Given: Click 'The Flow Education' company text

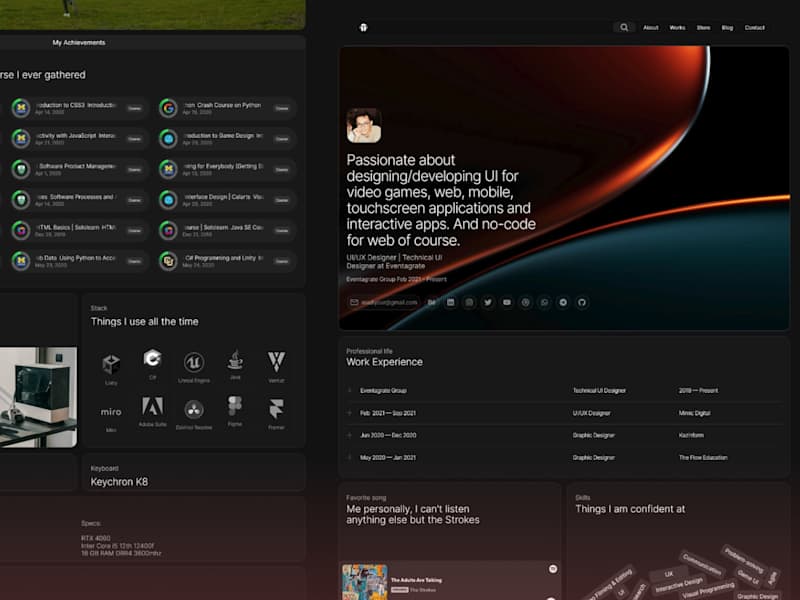Looking at the screenshot, I should click(703, 458).
